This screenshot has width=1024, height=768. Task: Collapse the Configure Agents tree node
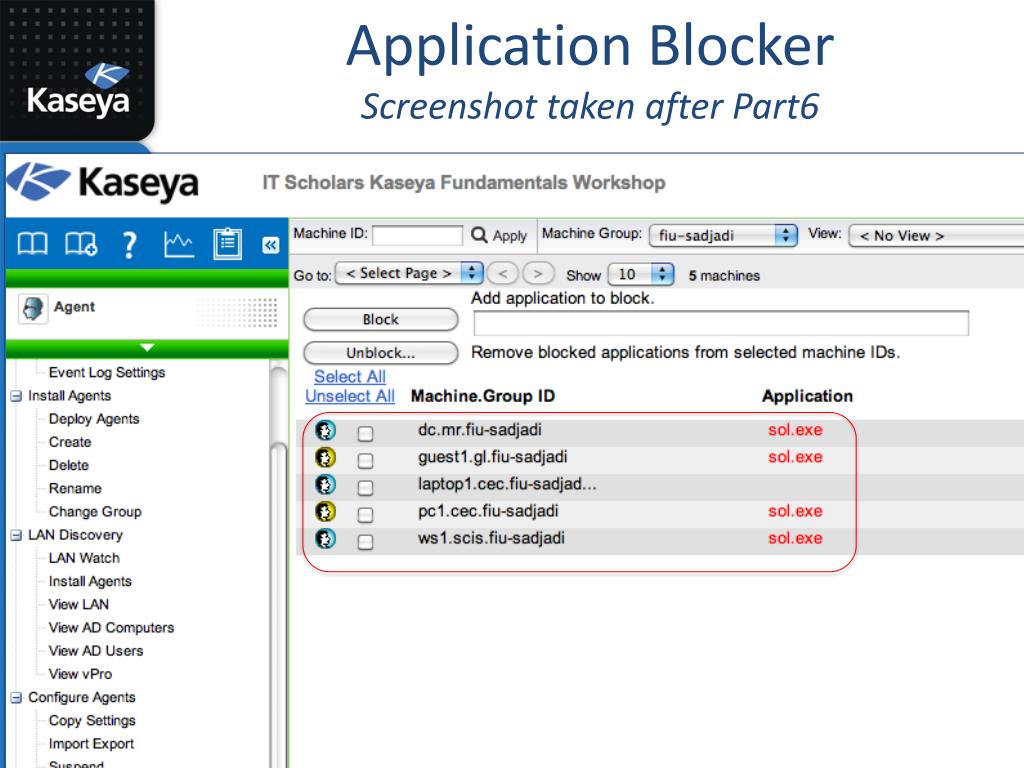(16, 698)
